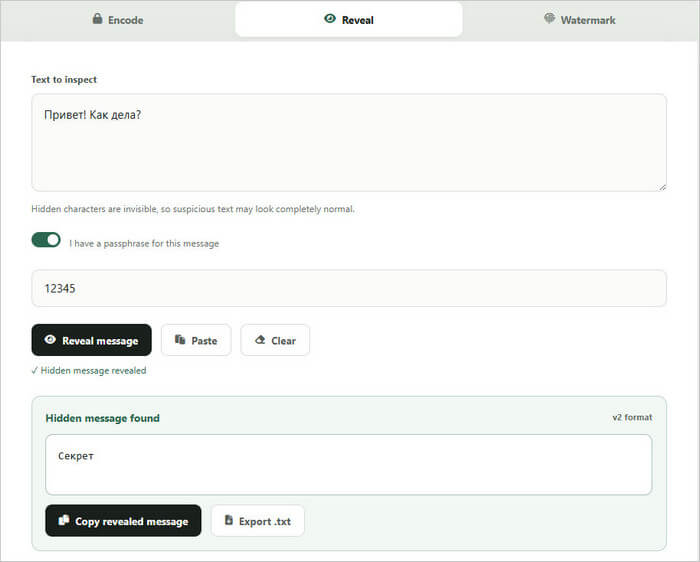Click the Clear button

[275, 340]
